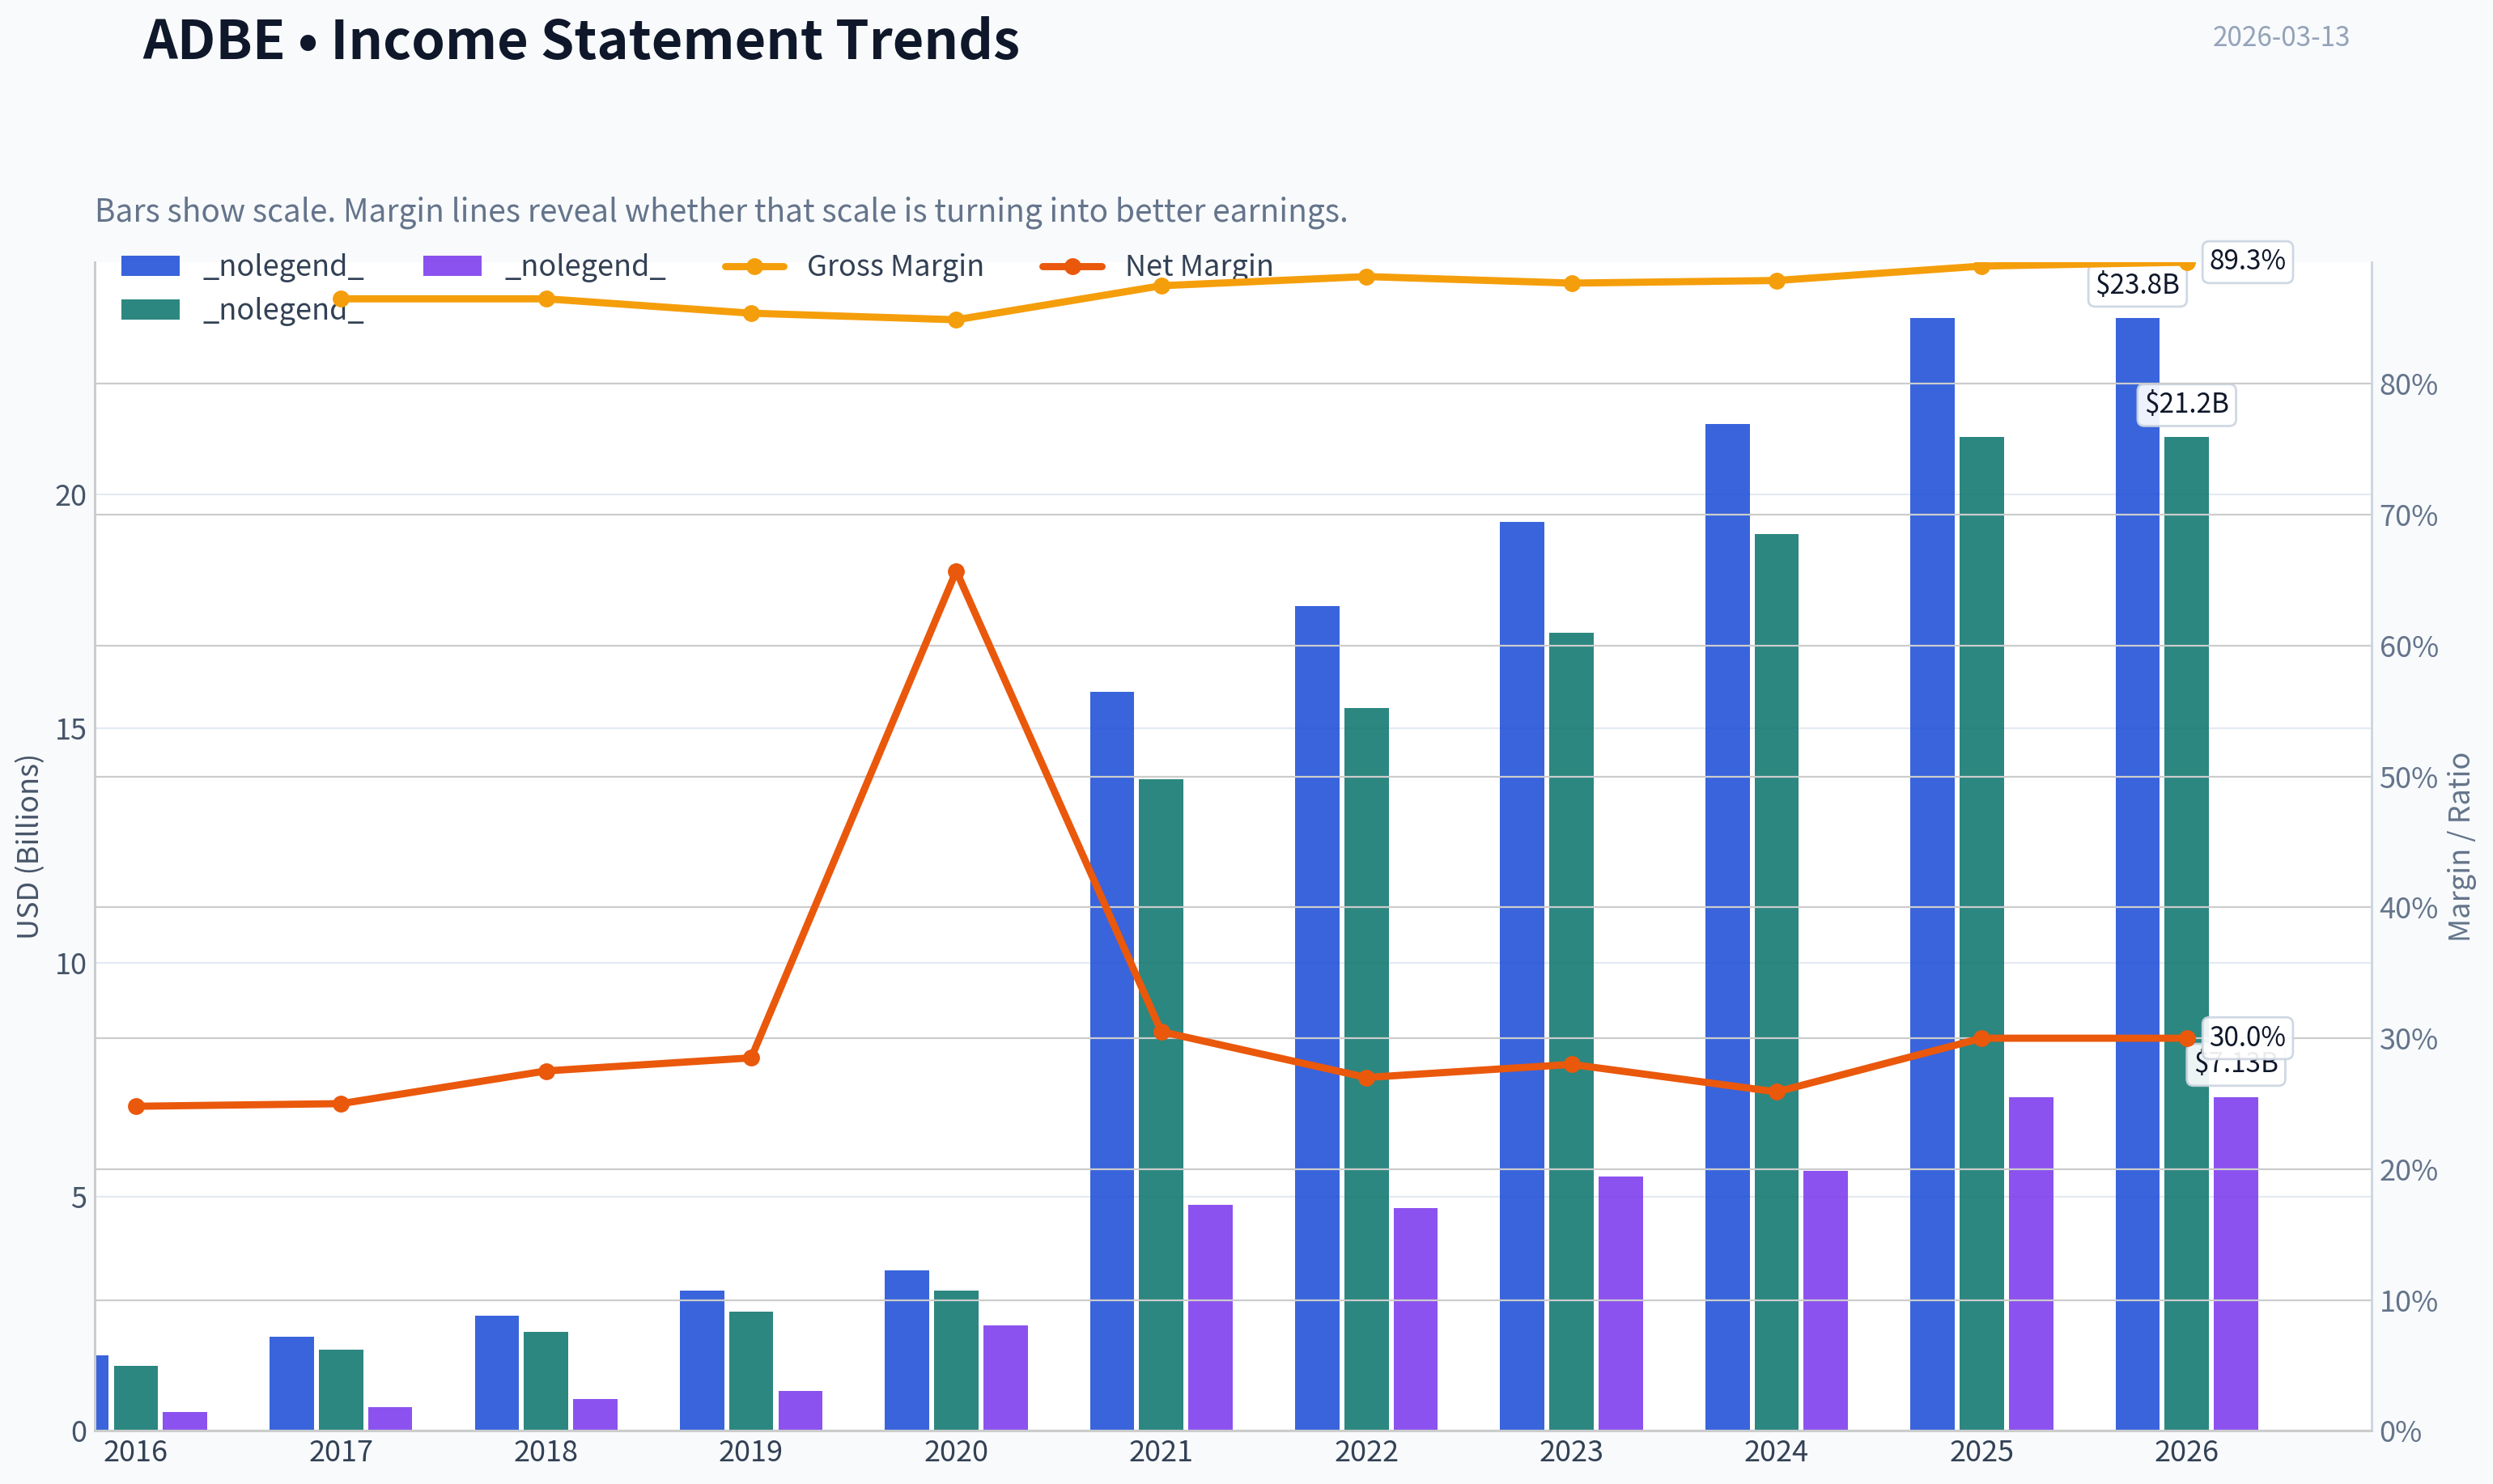
Task: Select the Gross Margin marker at 2020
Action: (956, 320)
